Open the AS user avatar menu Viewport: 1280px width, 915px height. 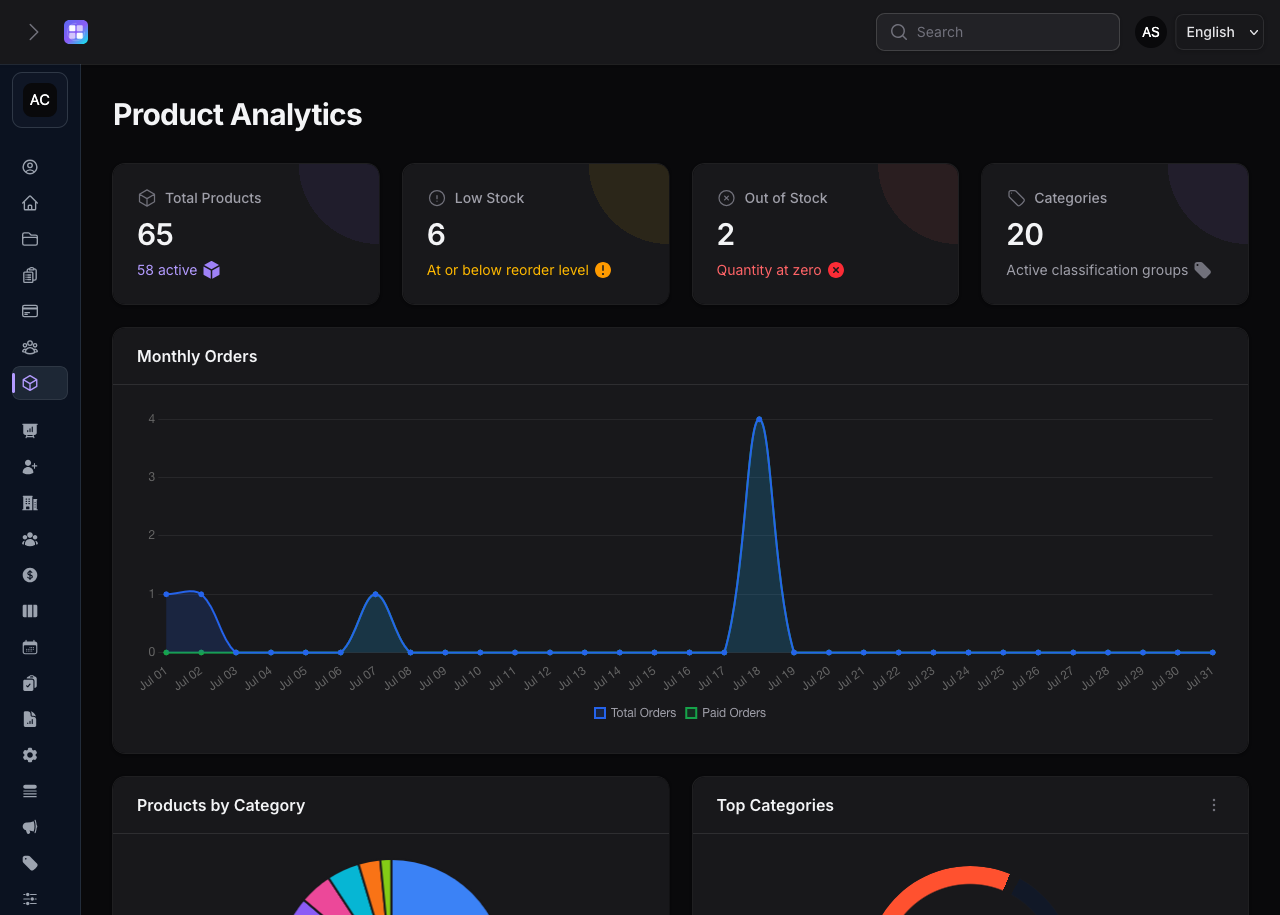point(1151,32)
